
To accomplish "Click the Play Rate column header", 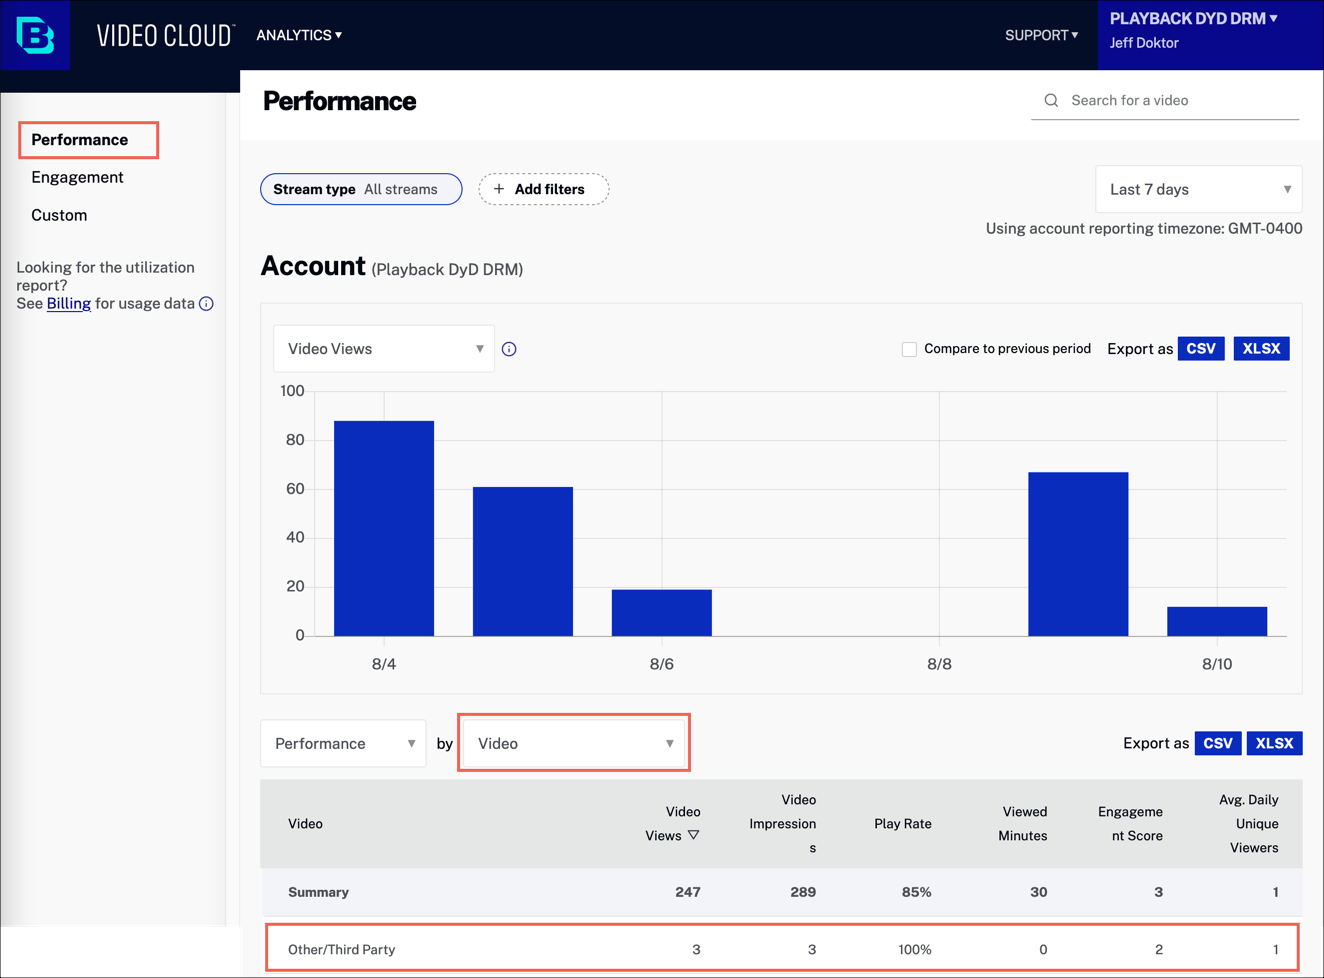I will pyautogui.click(x=903, y=824).
